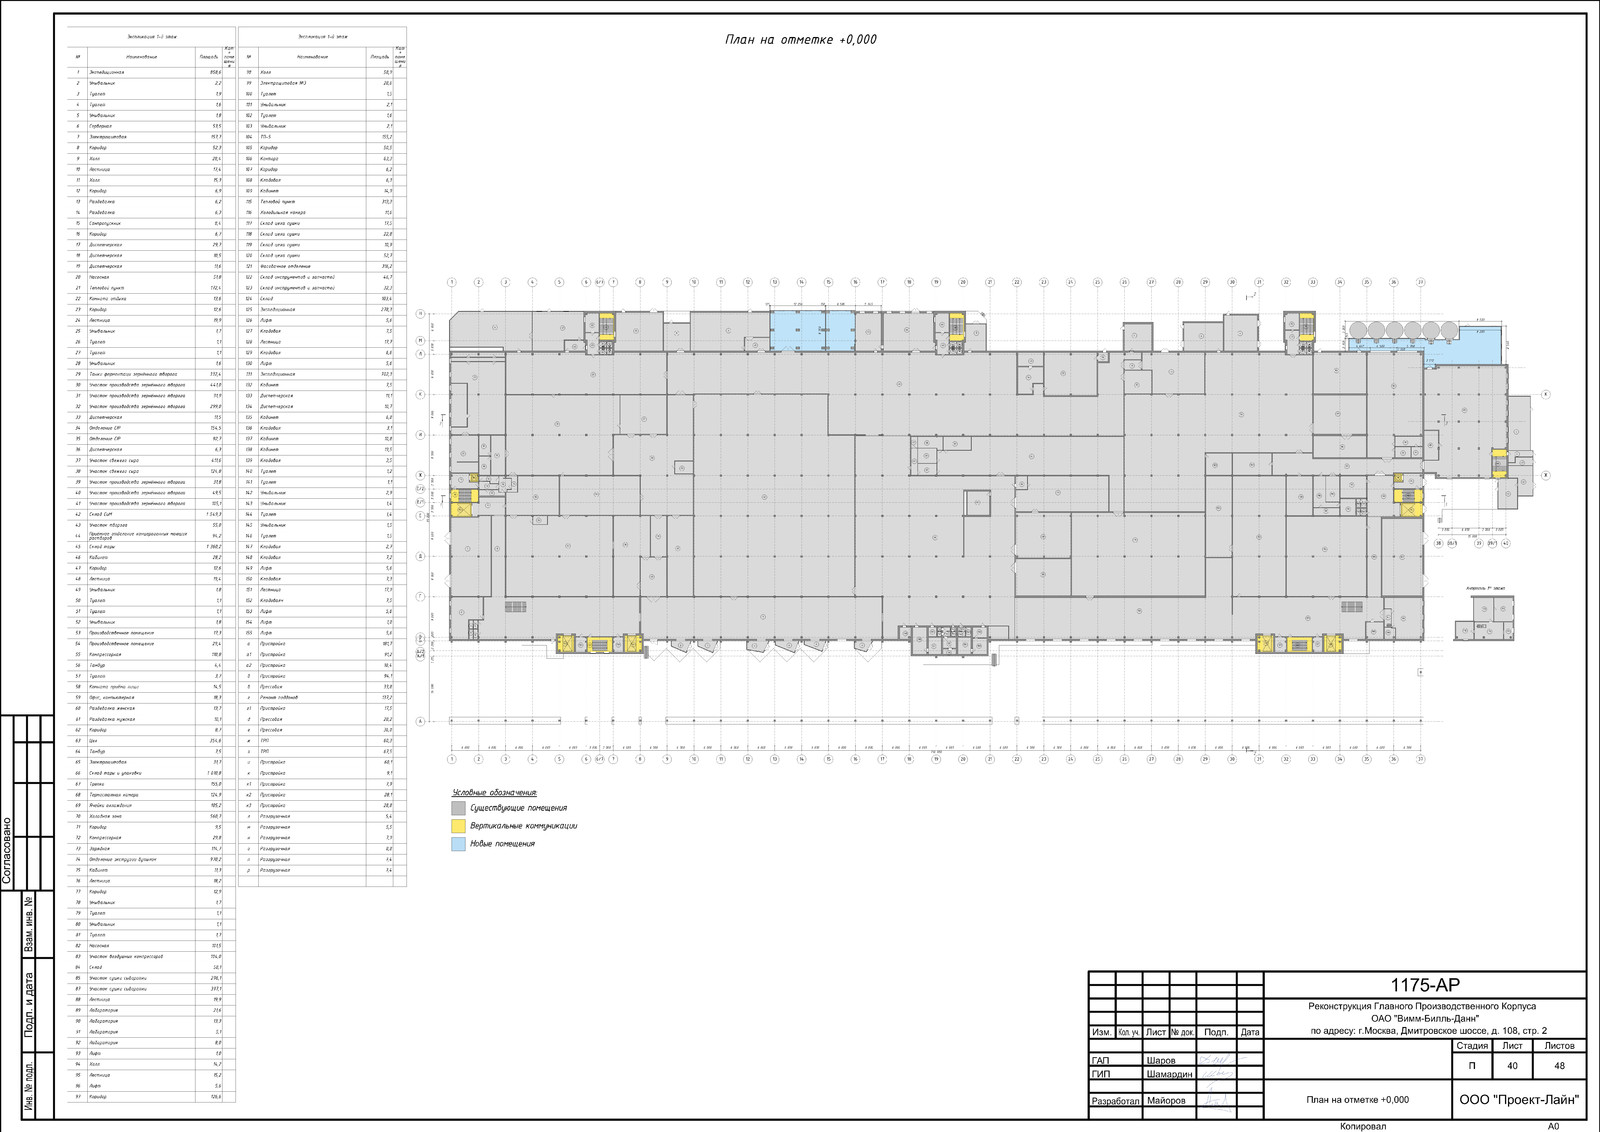The height and width of the screenshot is (1132, 1600).
Task: Click the italic plan title at sheet top
Action: click(x=800, y=39)
